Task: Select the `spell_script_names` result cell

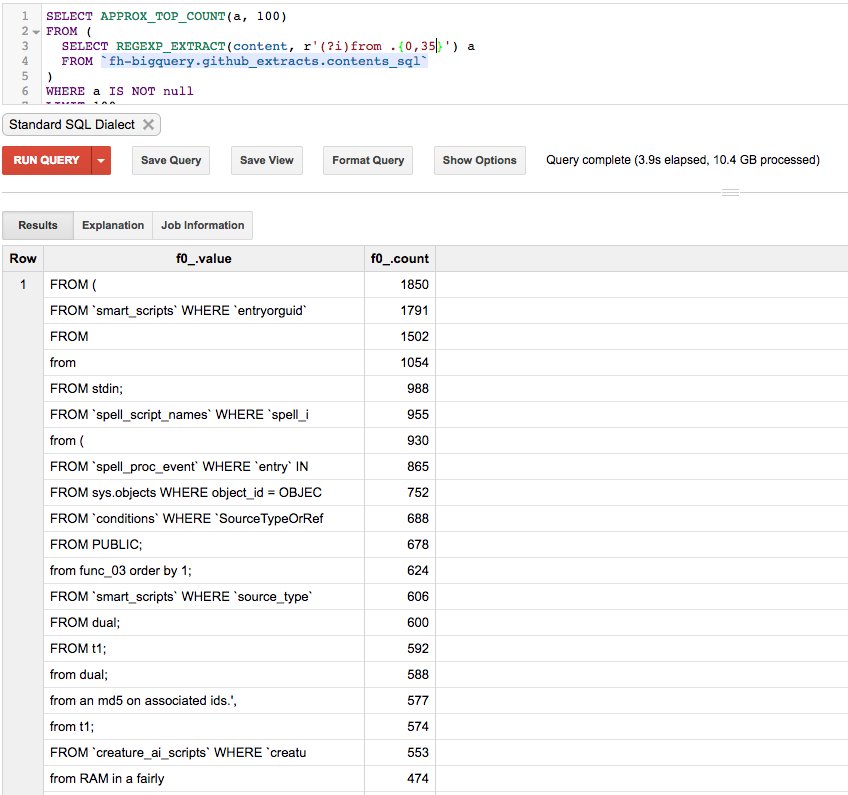Action: (x=204, y=414)
